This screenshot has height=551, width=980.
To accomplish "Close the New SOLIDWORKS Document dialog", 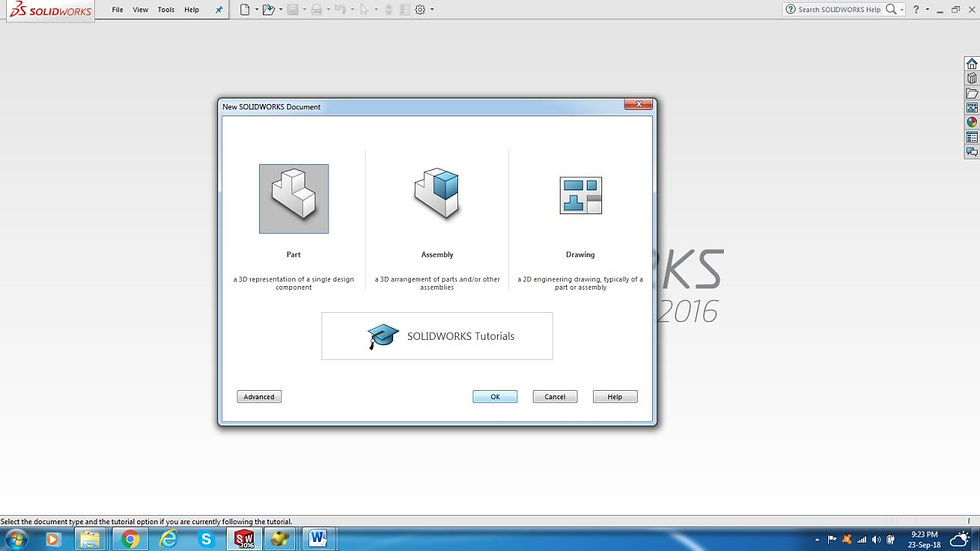I will tap(639, 104).
